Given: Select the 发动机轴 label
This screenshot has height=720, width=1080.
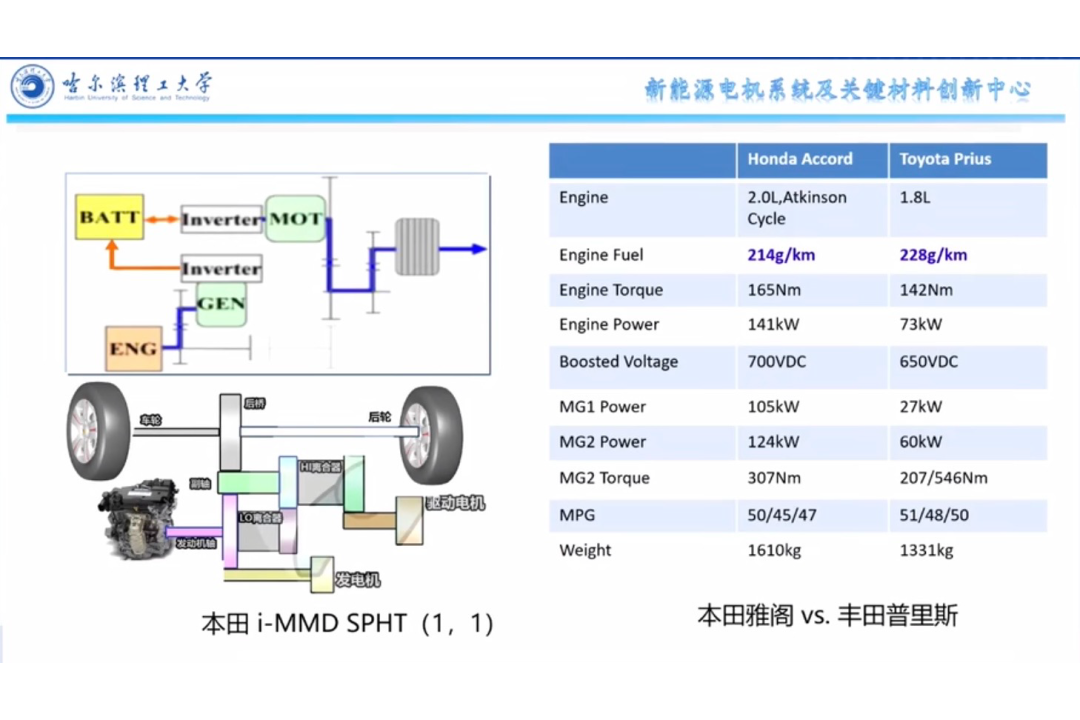Looking at the screenshot, I should (x=196, y=543).
